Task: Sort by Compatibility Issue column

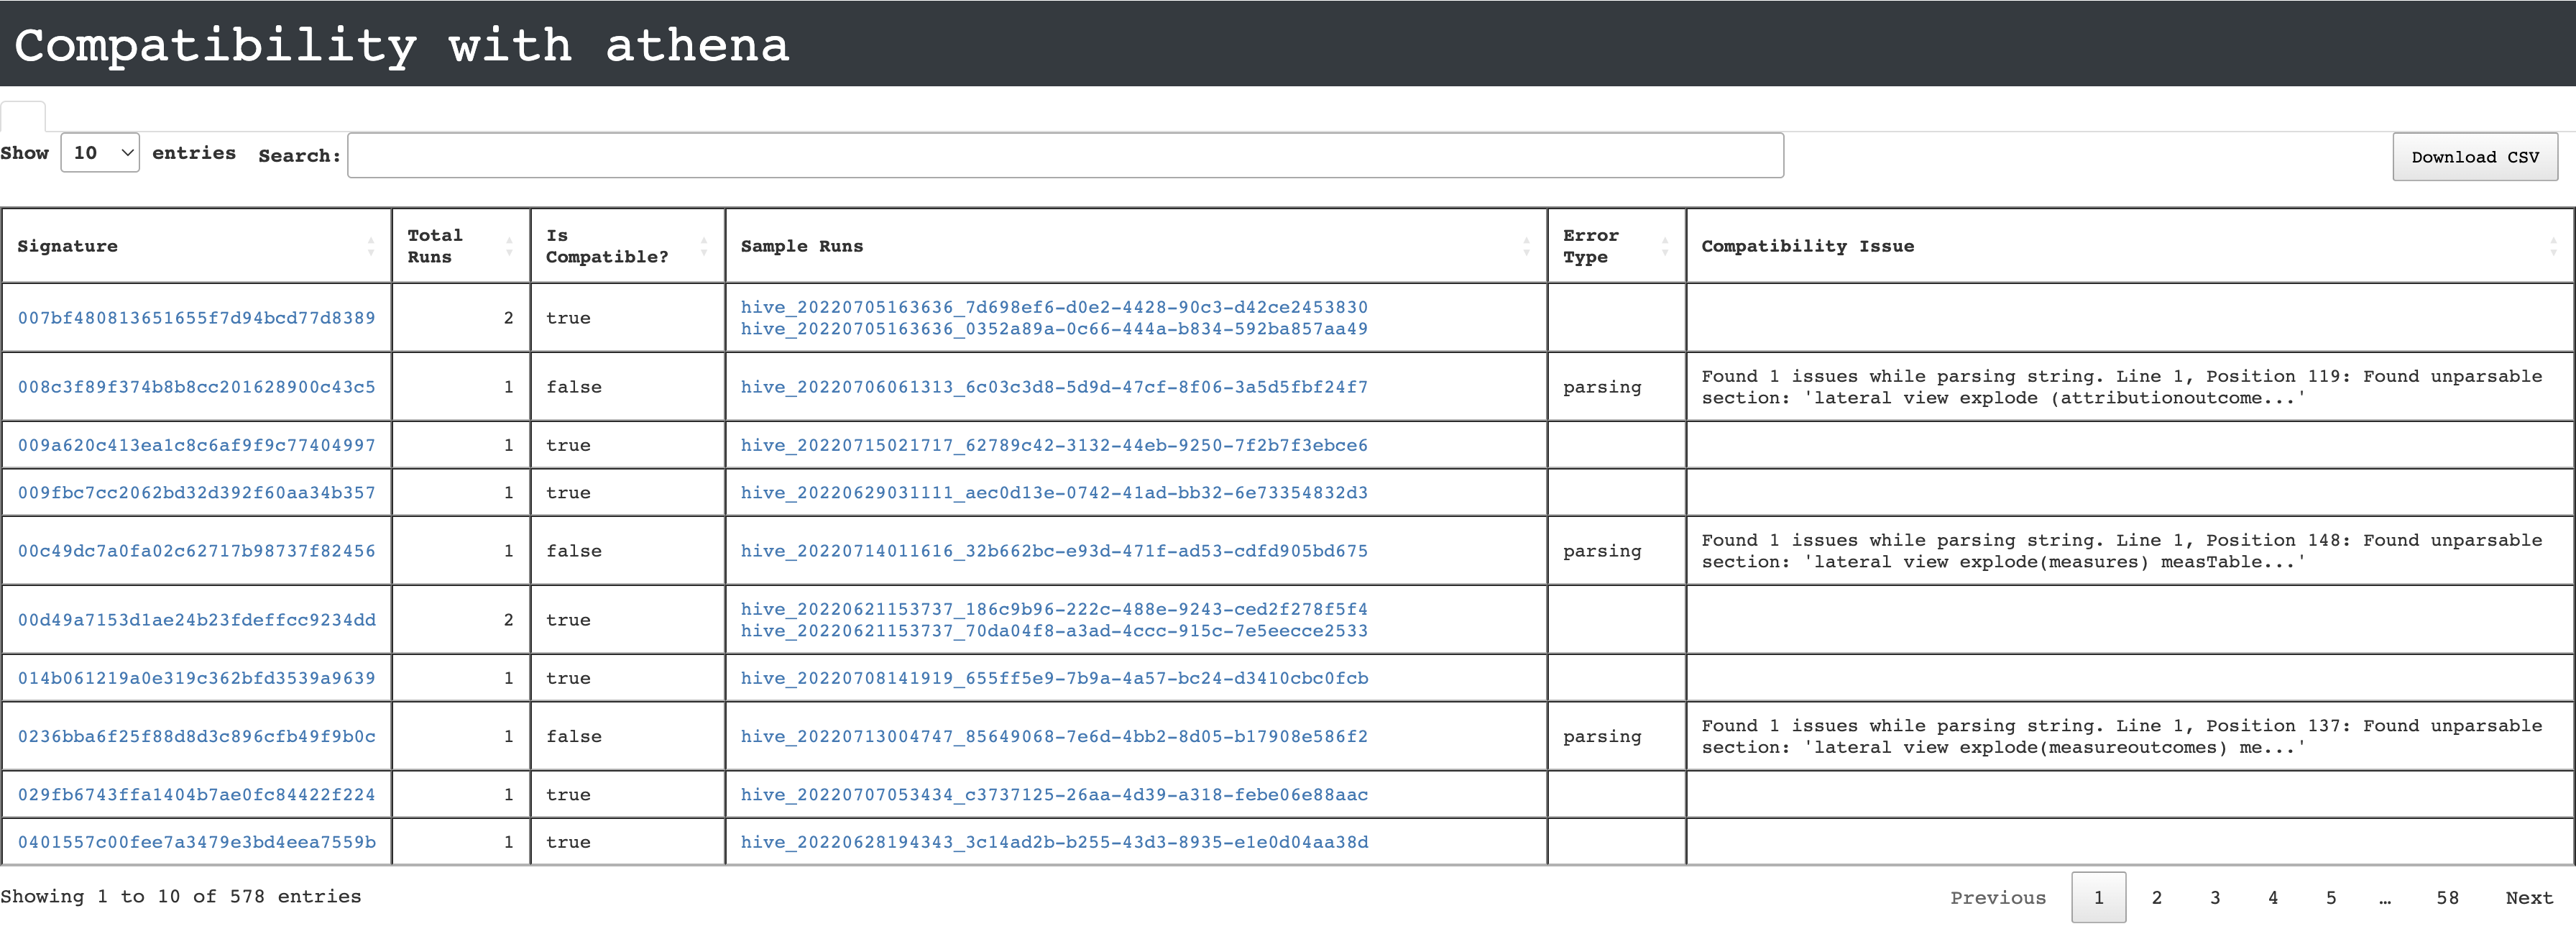Action: point(2130,246)
